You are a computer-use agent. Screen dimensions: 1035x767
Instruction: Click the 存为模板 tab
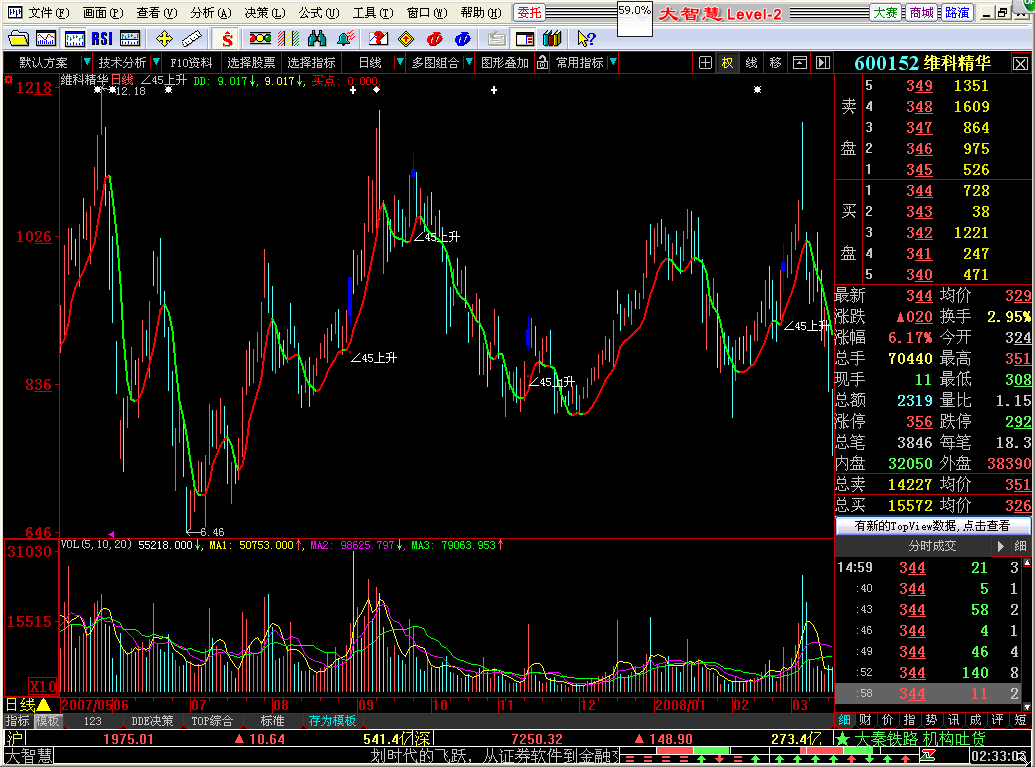click(332, 721)
